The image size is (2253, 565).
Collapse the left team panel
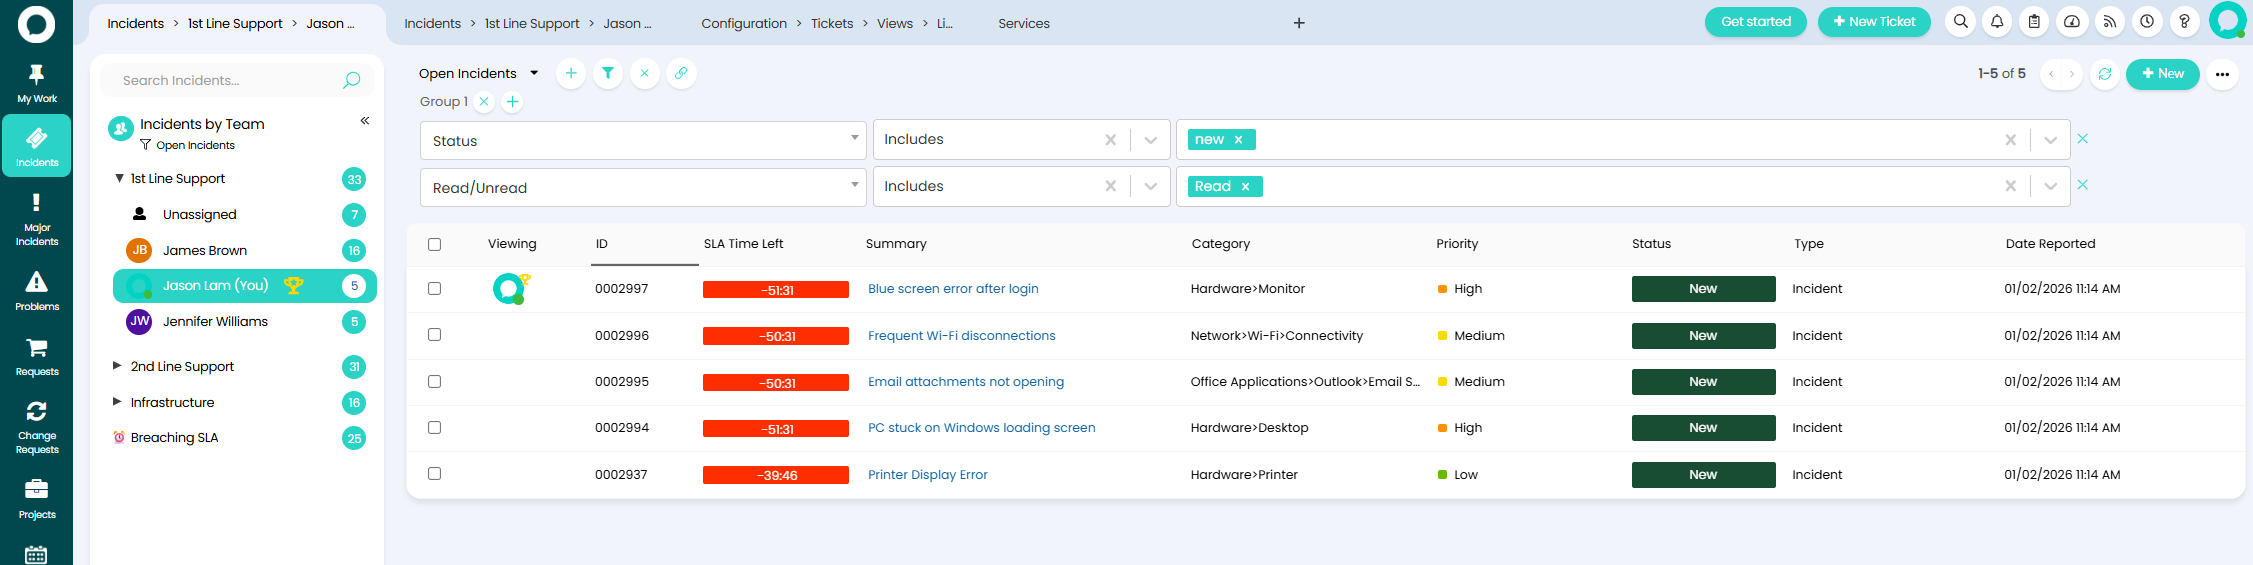(365, 121)
